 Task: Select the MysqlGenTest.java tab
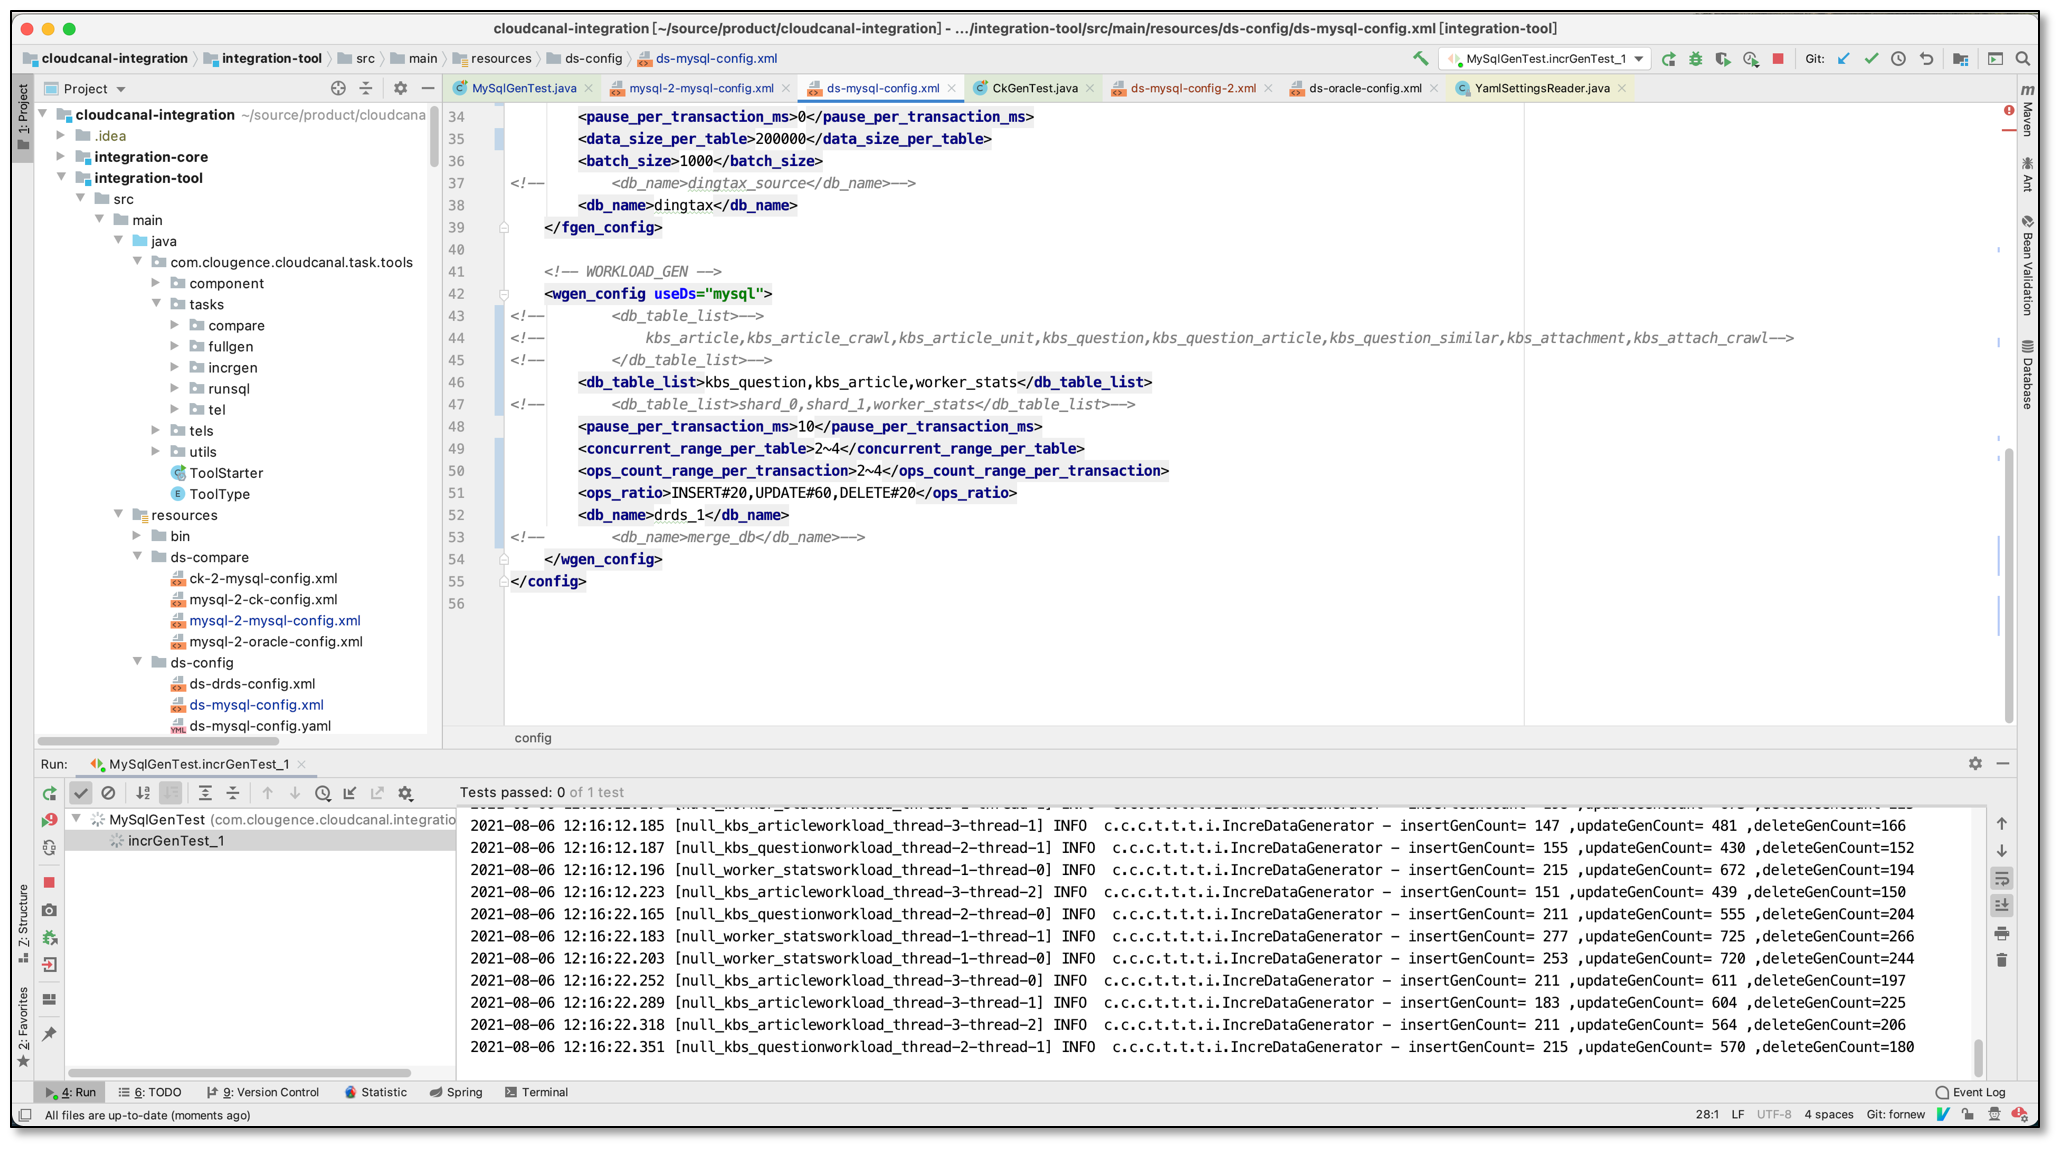point(524,88)
